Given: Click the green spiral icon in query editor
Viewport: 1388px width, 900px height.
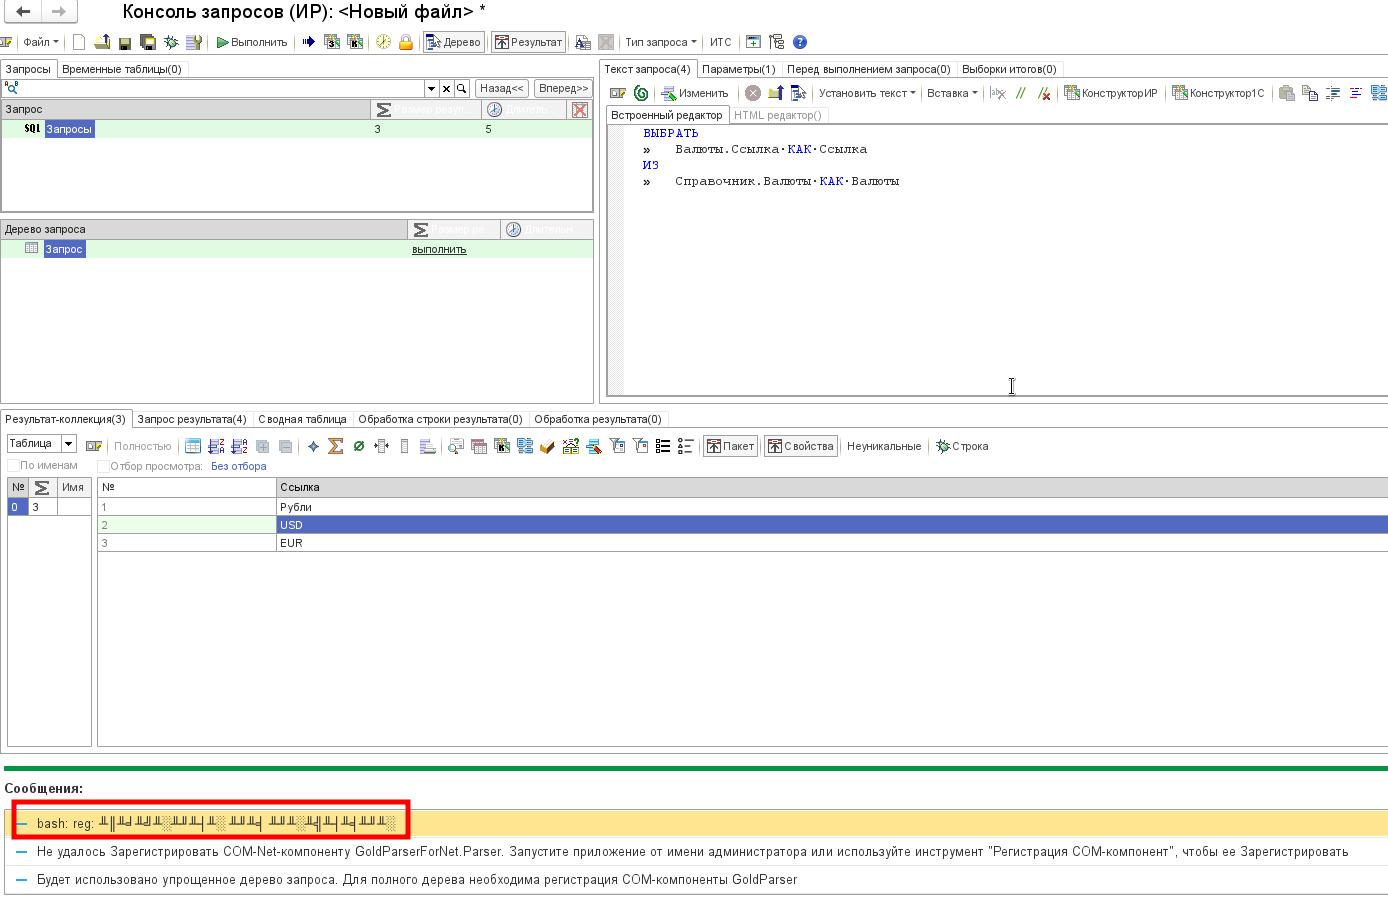Looking at the screenshot, I should click(x=641, y=93).
